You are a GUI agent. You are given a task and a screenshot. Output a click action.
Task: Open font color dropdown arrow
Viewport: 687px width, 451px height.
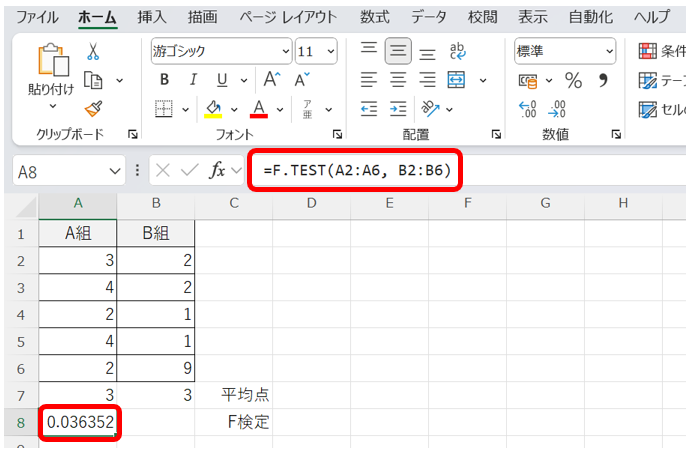(x=280, y=109)
